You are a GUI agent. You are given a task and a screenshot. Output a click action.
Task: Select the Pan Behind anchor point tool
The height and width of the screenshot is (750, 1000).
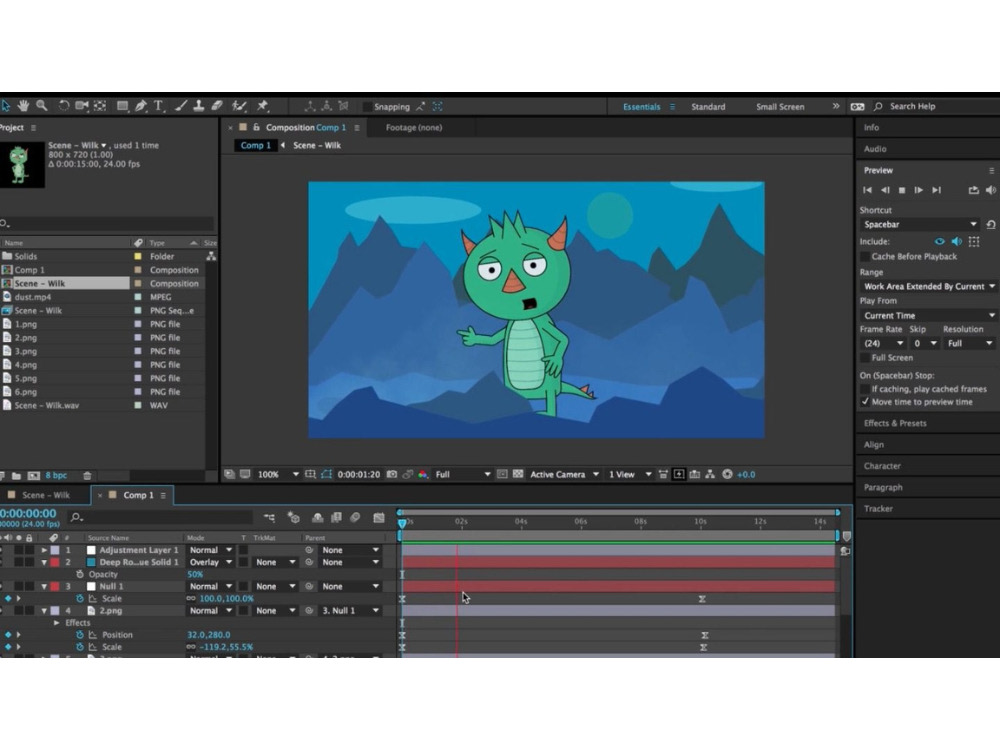click(100, 106)
